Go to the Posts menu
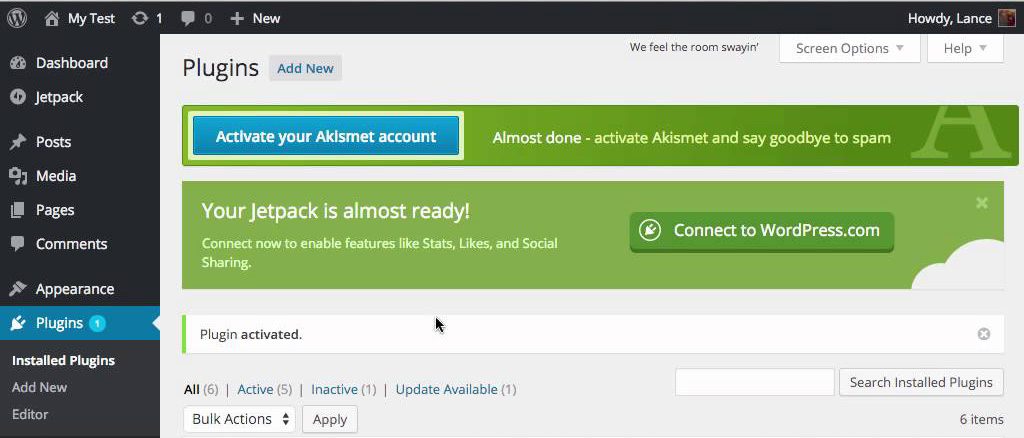 54,142
